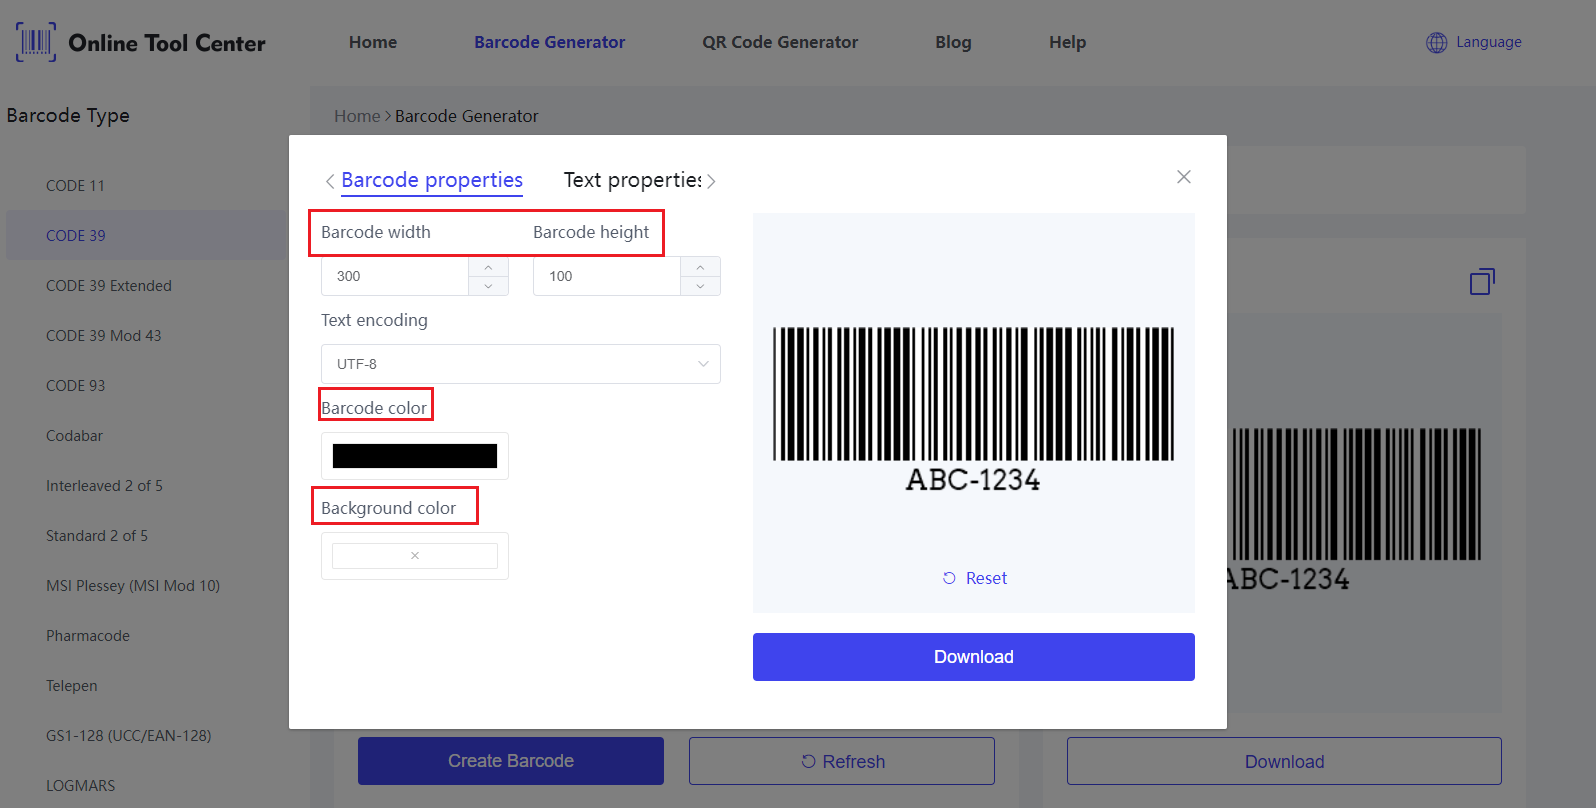The image size is (1596, 808).
Task: Select LOGMARS barcode type
Action: [x=81, y=786]
